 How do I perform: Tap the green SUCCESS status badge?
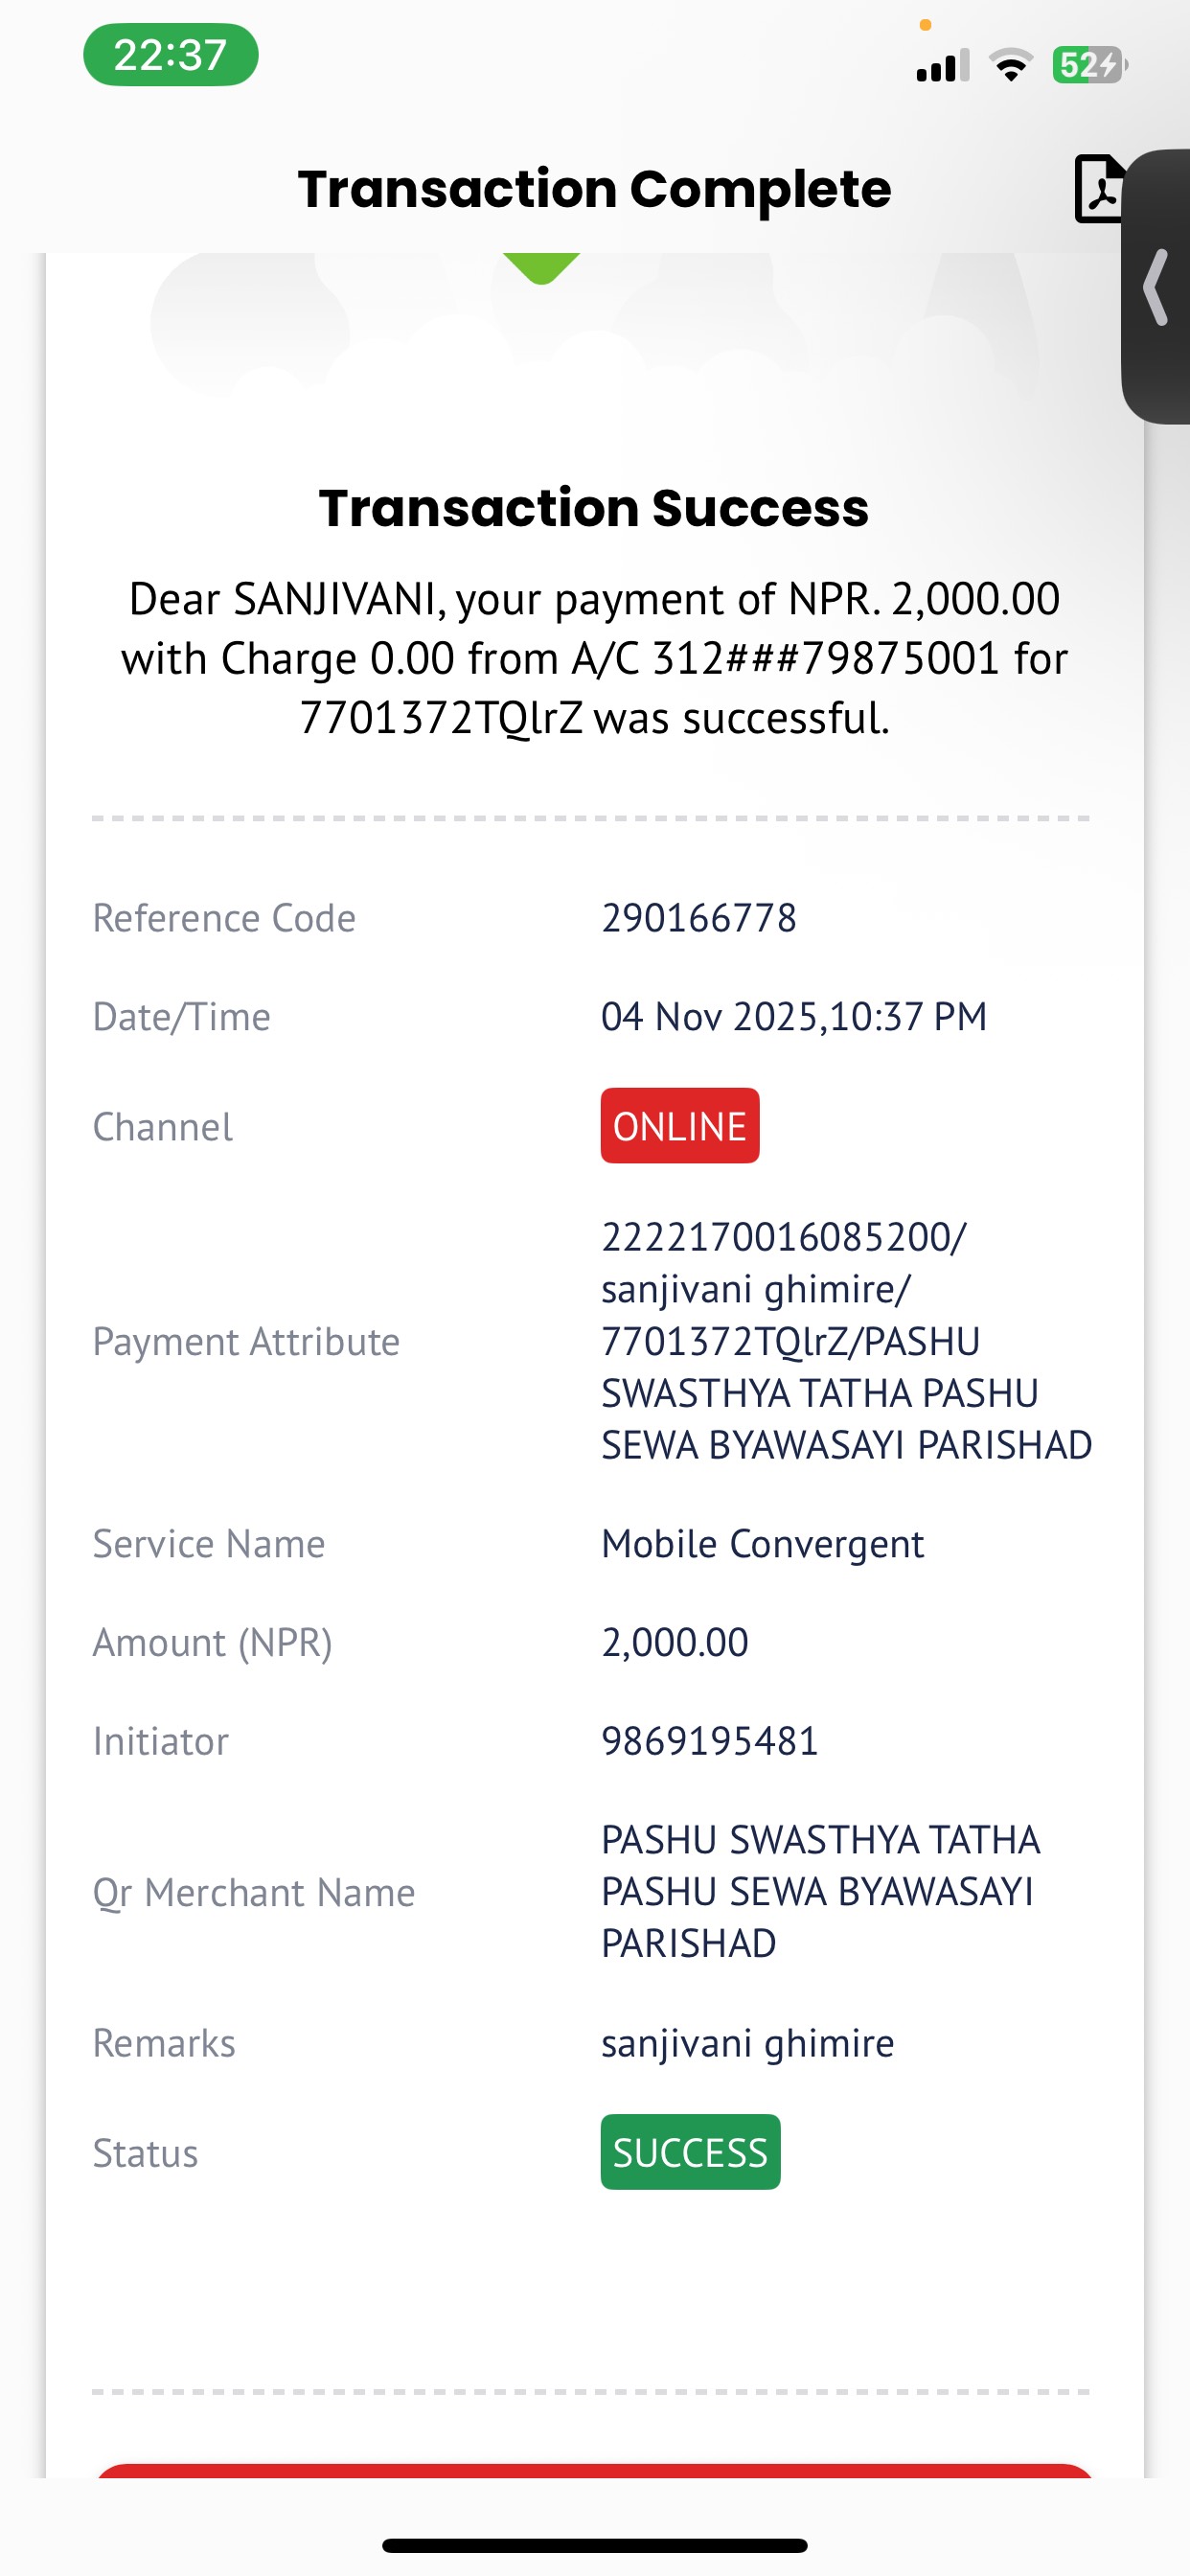(x=690, y=2152)
